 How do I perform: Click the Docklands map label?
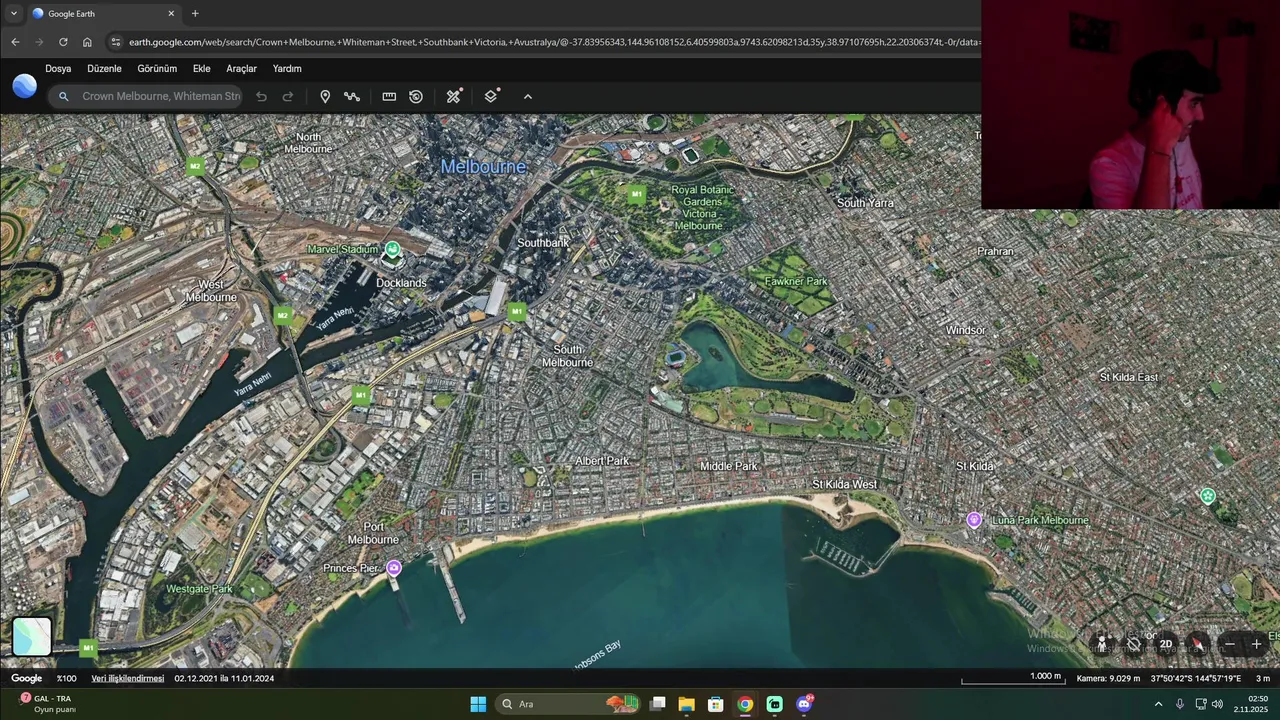(x=401, y=283)
